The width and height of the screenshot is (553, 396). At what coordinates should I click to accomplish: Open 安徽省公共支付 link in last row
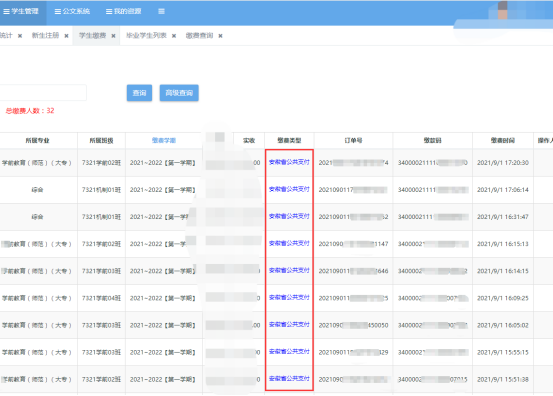289,379
